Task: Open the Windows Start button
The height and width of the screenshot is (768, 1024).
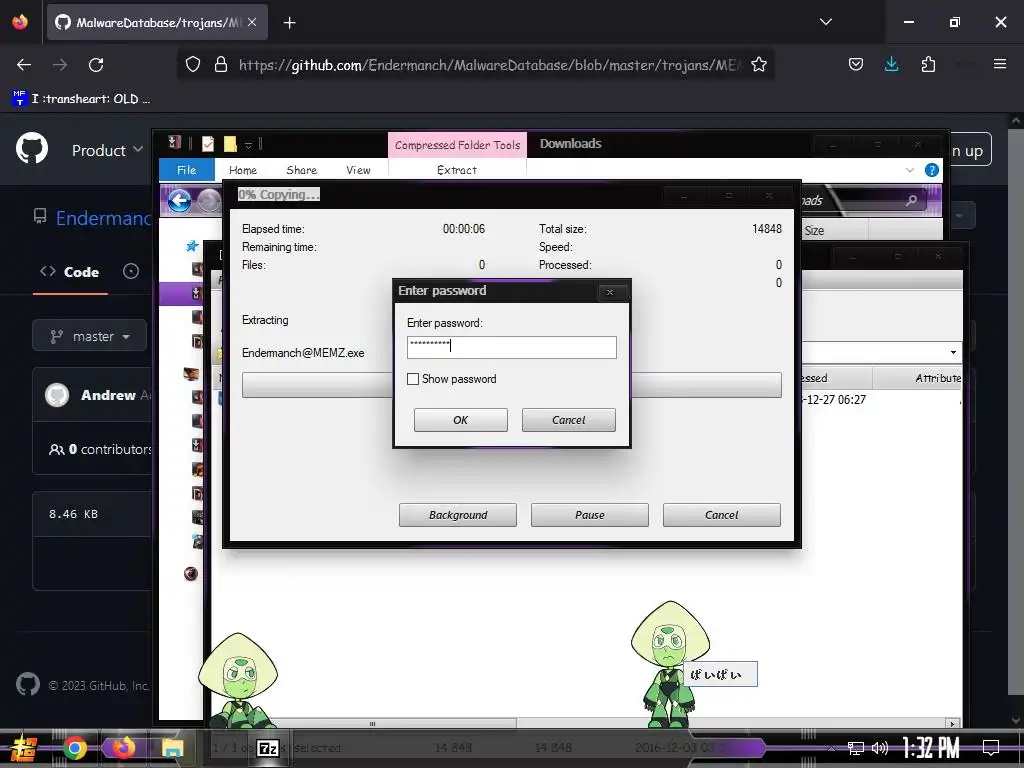Action: click(x=24, y=748)
